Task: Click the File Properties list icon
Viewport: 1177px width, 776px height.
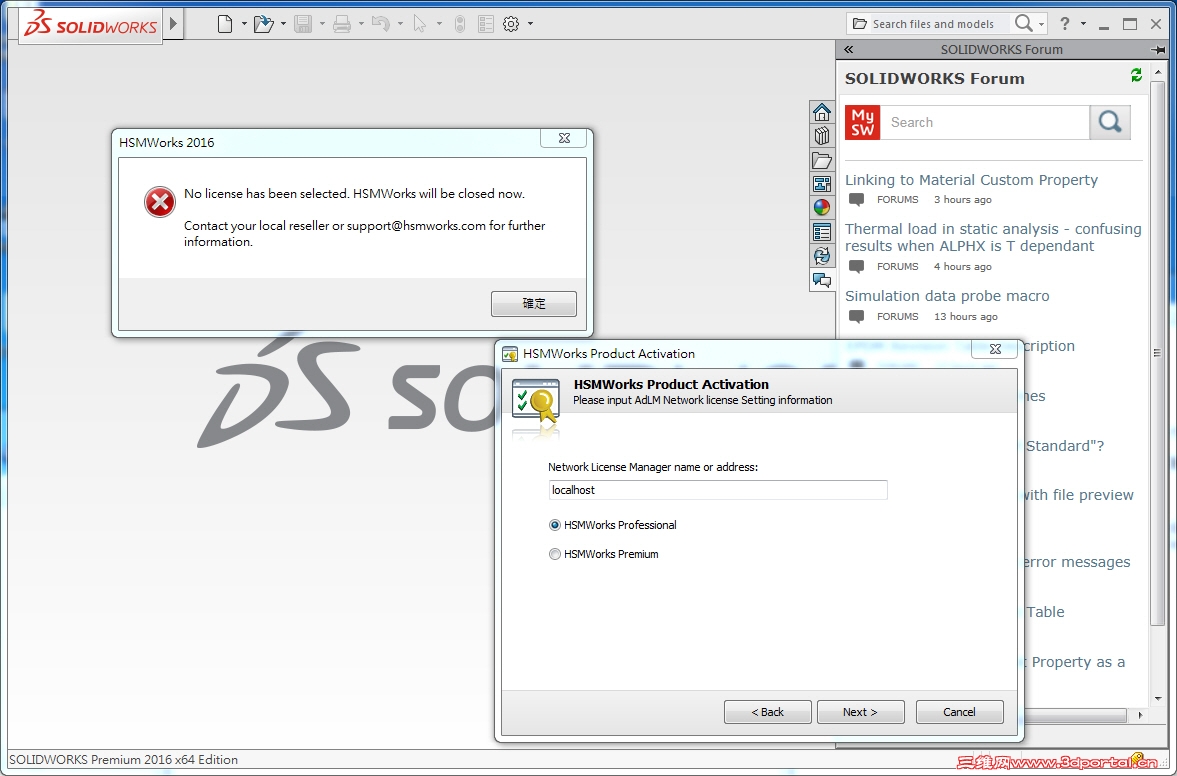Action: (x=486, y=24)
